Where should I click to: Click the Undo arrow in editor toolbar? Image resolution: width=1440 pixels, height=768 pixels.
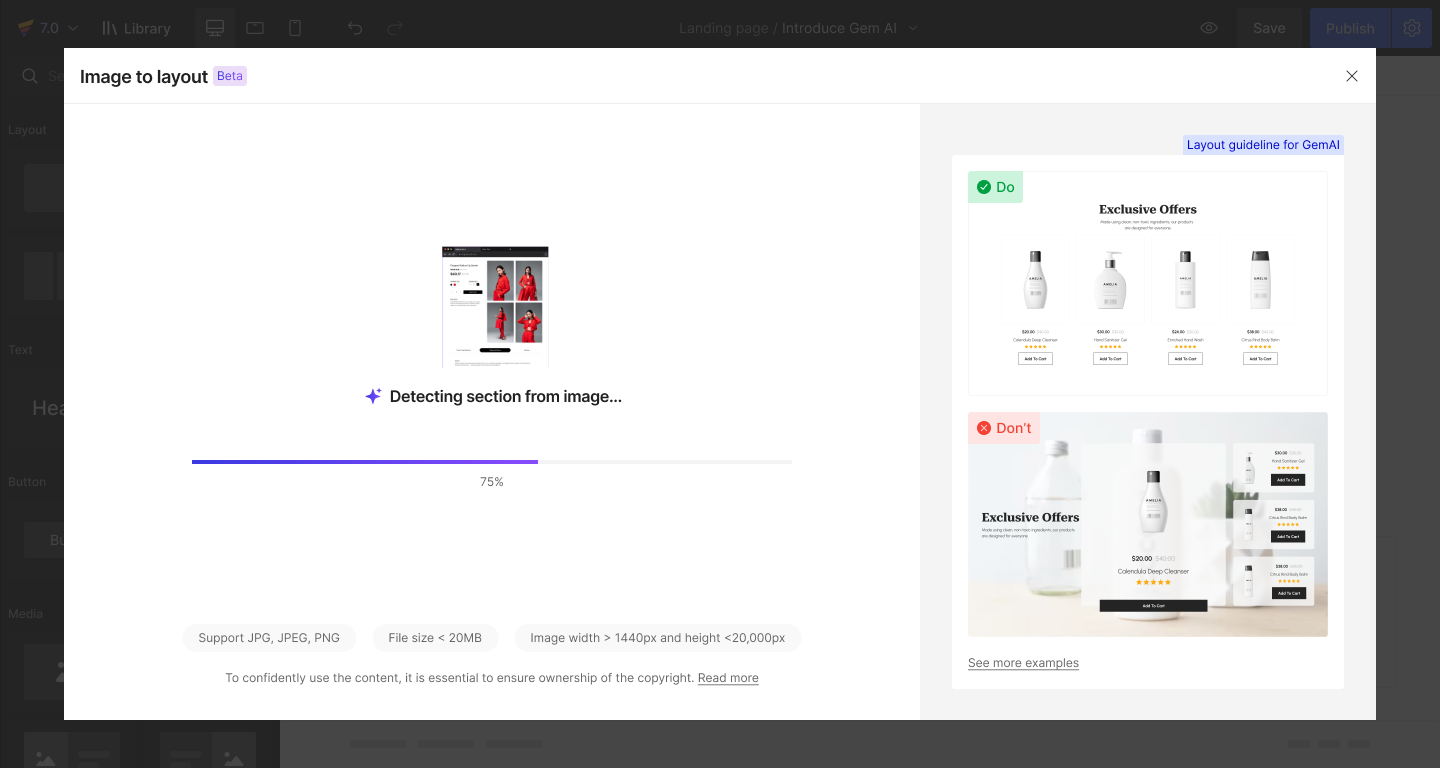tap(355, 28)
